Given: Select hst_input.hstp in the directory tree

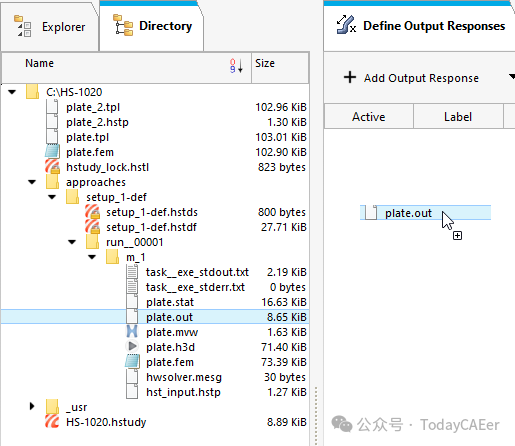Looking at the screenshot, I should point(183,392).
